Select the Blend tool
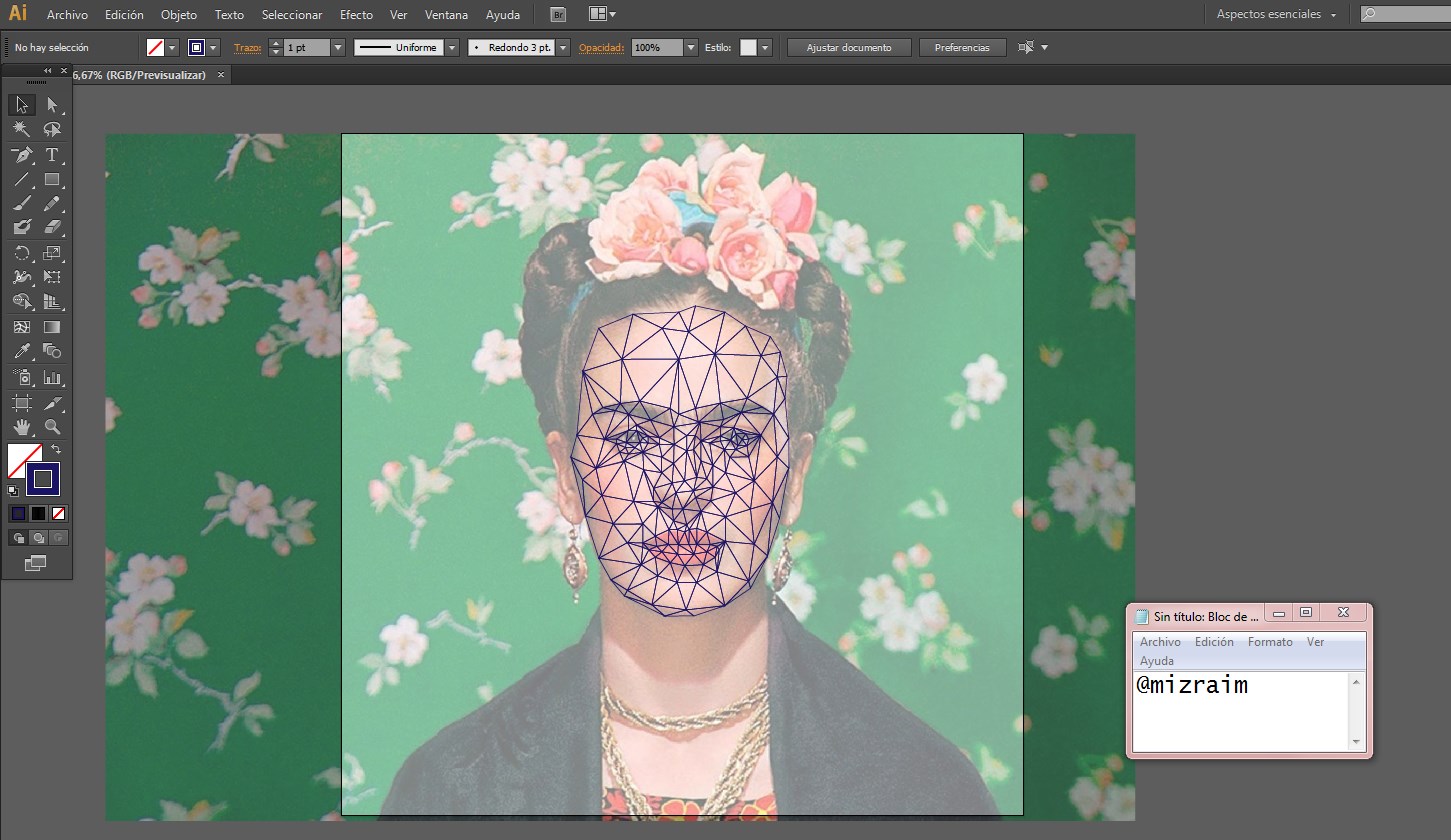1451x840 pixels. pyautogui.click(x=52, y=351)
